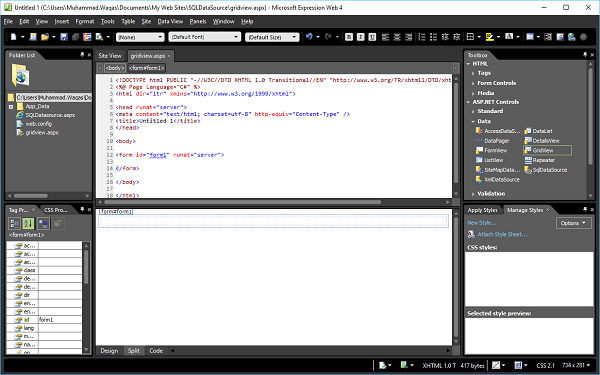Viewport: 600px width, 375px height.
Task: Select Split view at the bottom
Action: tap(134, 351)
